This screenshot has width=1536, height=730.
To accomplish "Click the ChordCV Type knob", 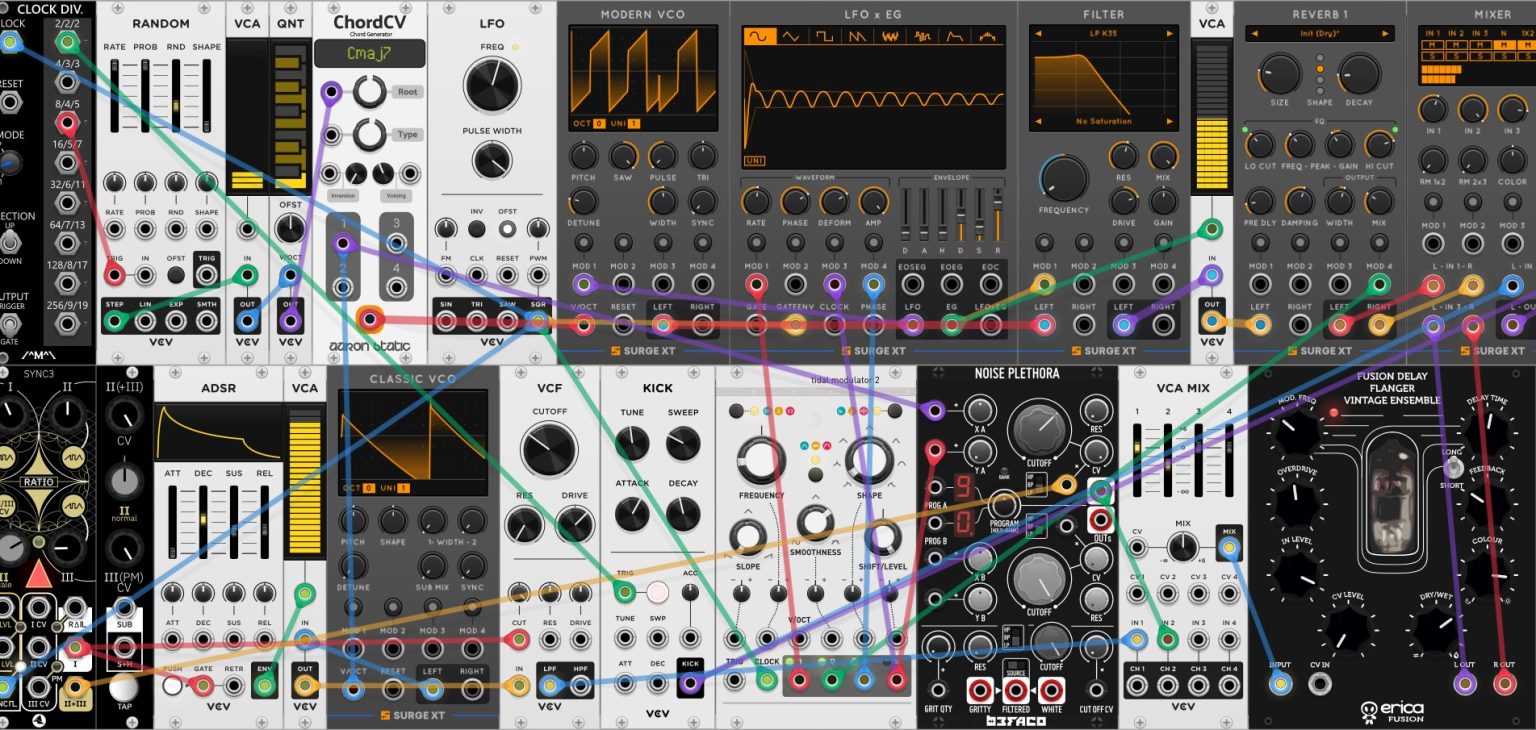I will (x=369, y=134).
